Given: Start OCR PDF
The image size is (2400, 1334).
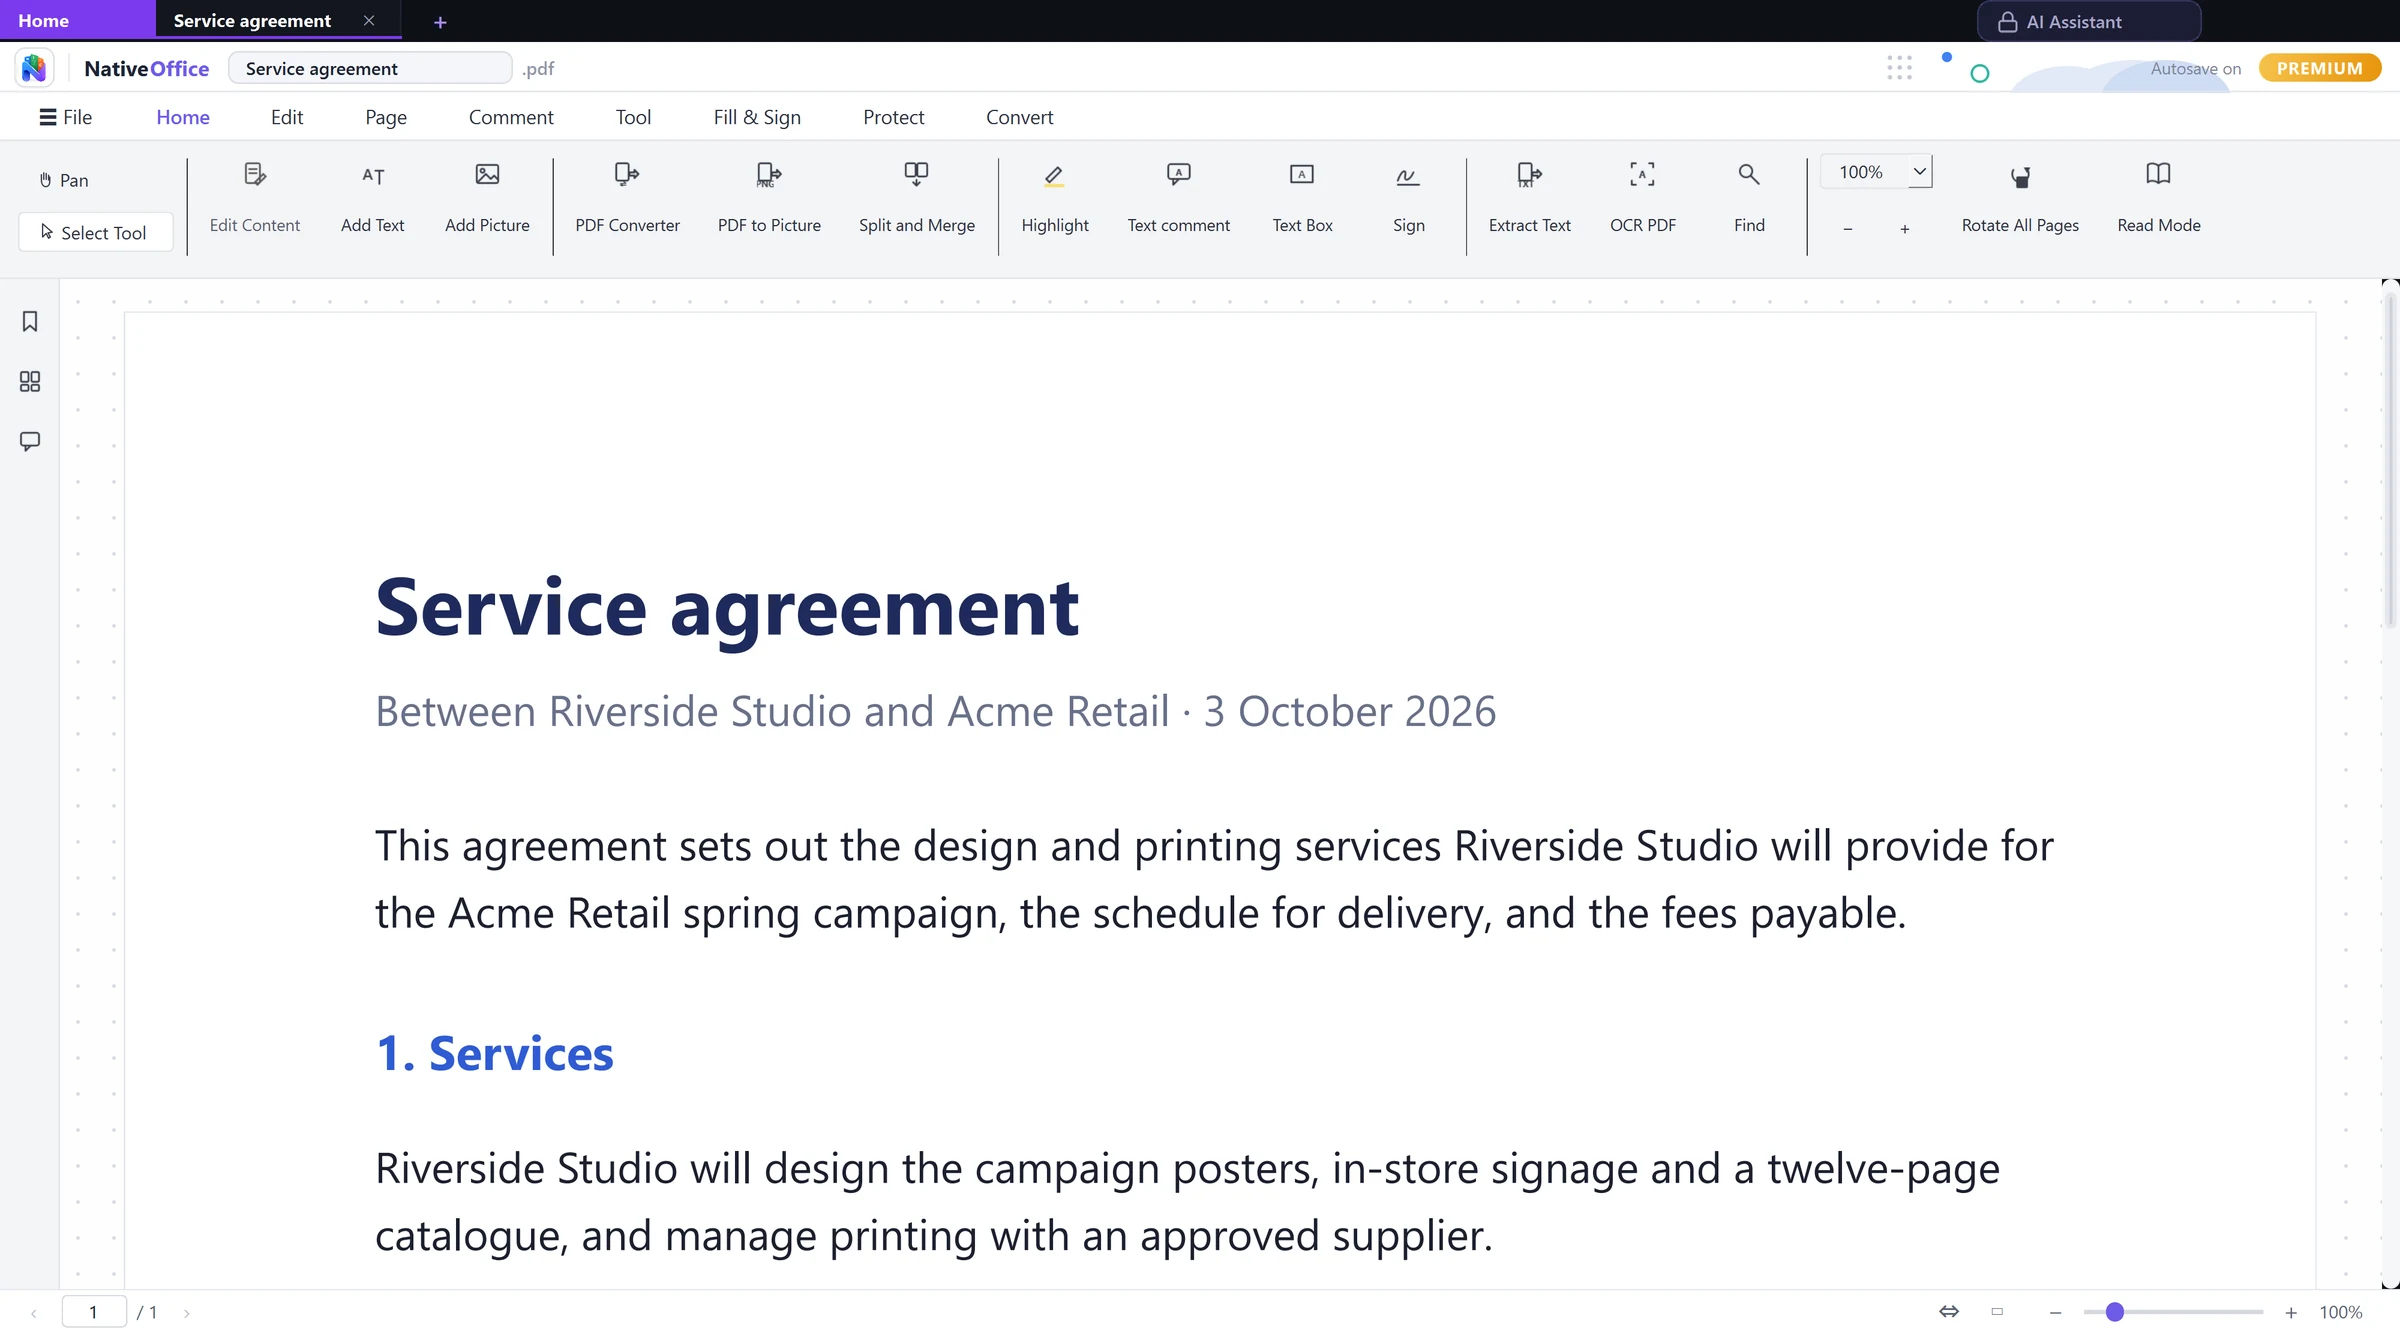Looking at the screenshot, I should 1642,198.
